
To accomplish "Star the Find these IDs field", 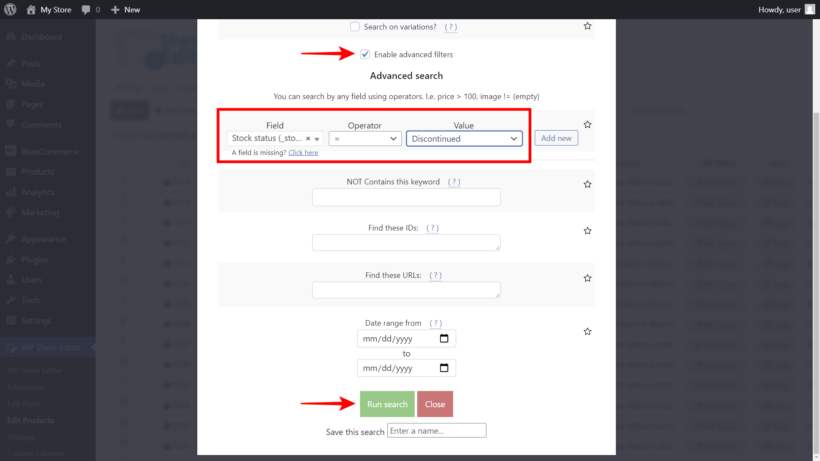I will pyautogui.click(x=587, y=230).
